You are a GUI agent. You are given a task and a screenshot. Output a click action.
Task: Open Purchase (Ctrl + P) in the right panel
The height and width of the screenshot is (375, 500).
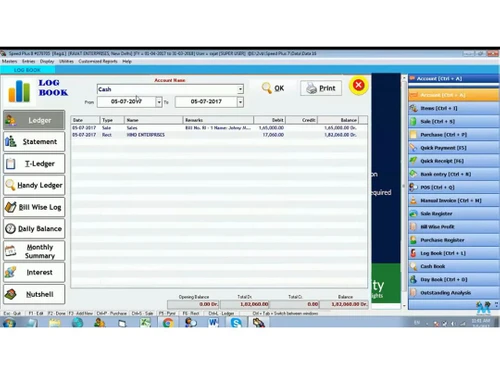(454, 135)
